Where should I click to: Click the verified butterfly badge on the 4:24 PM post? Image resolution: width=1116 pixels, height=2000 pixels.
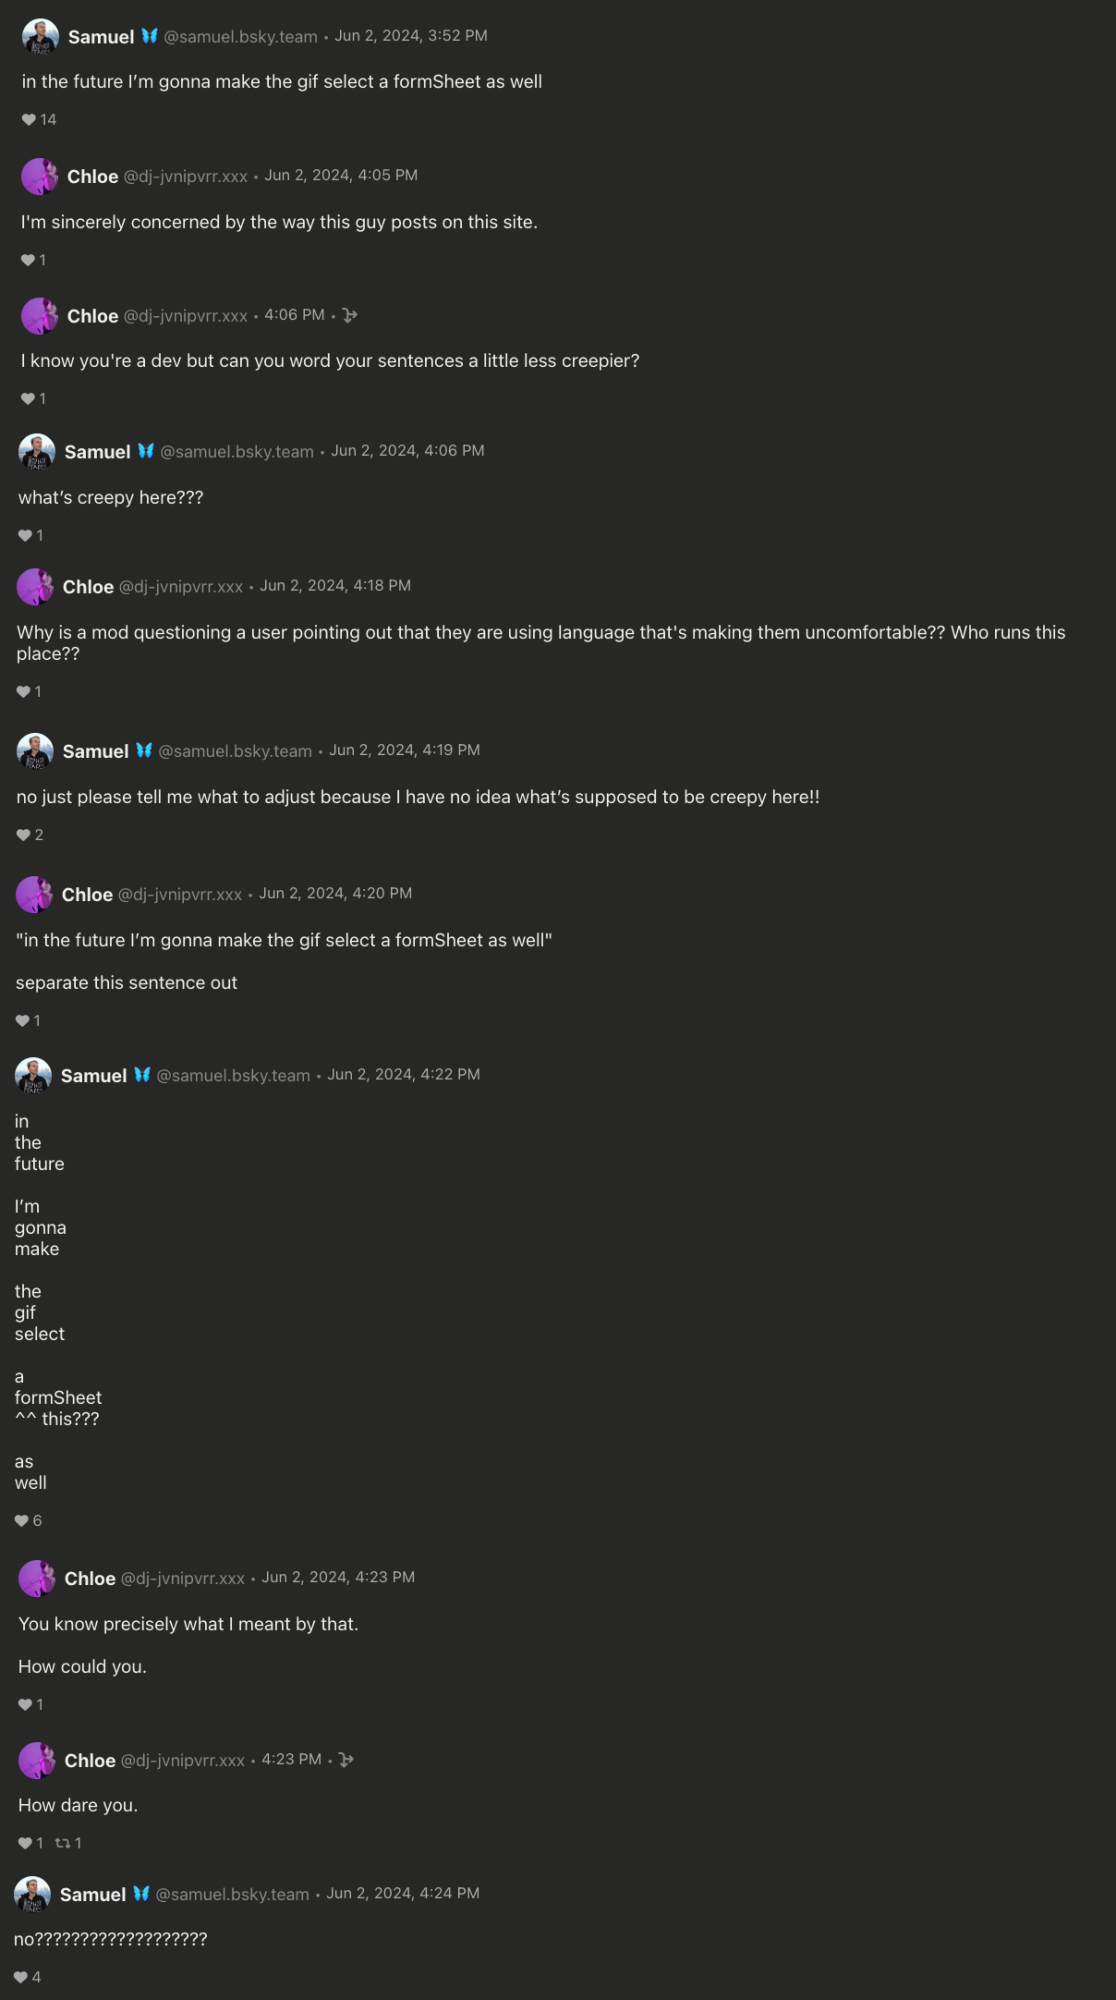tap(141, 1893)
